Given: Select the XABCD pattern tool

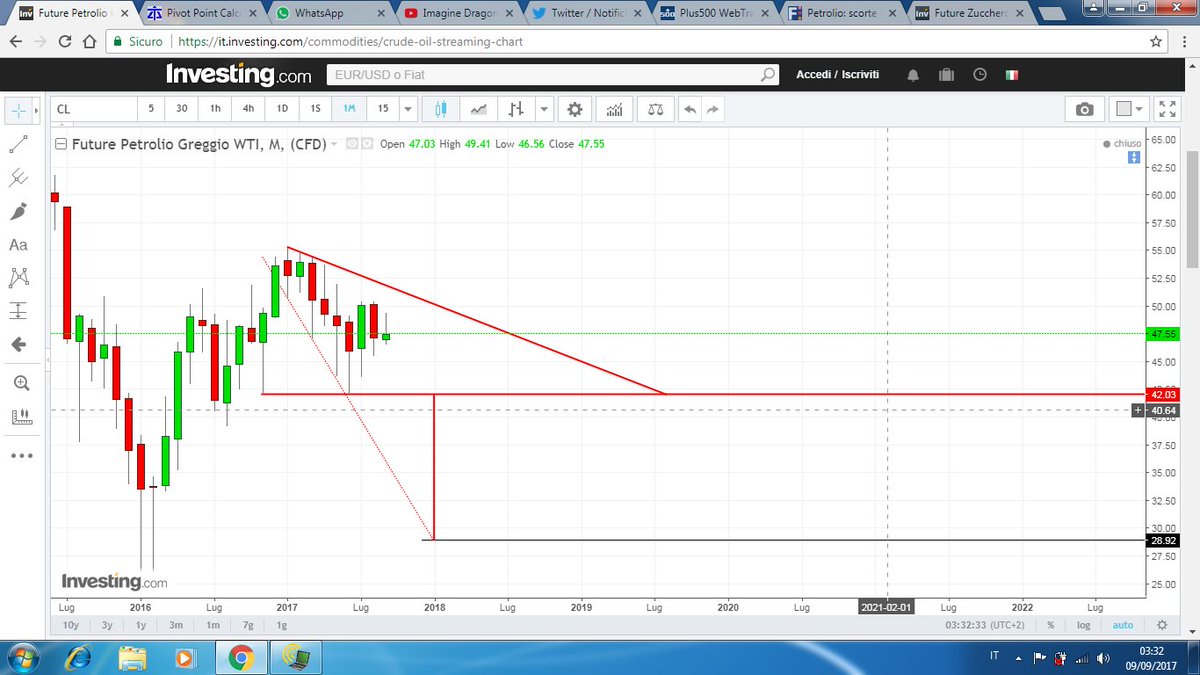Looking at the screenshot, I should pos(18,277).
